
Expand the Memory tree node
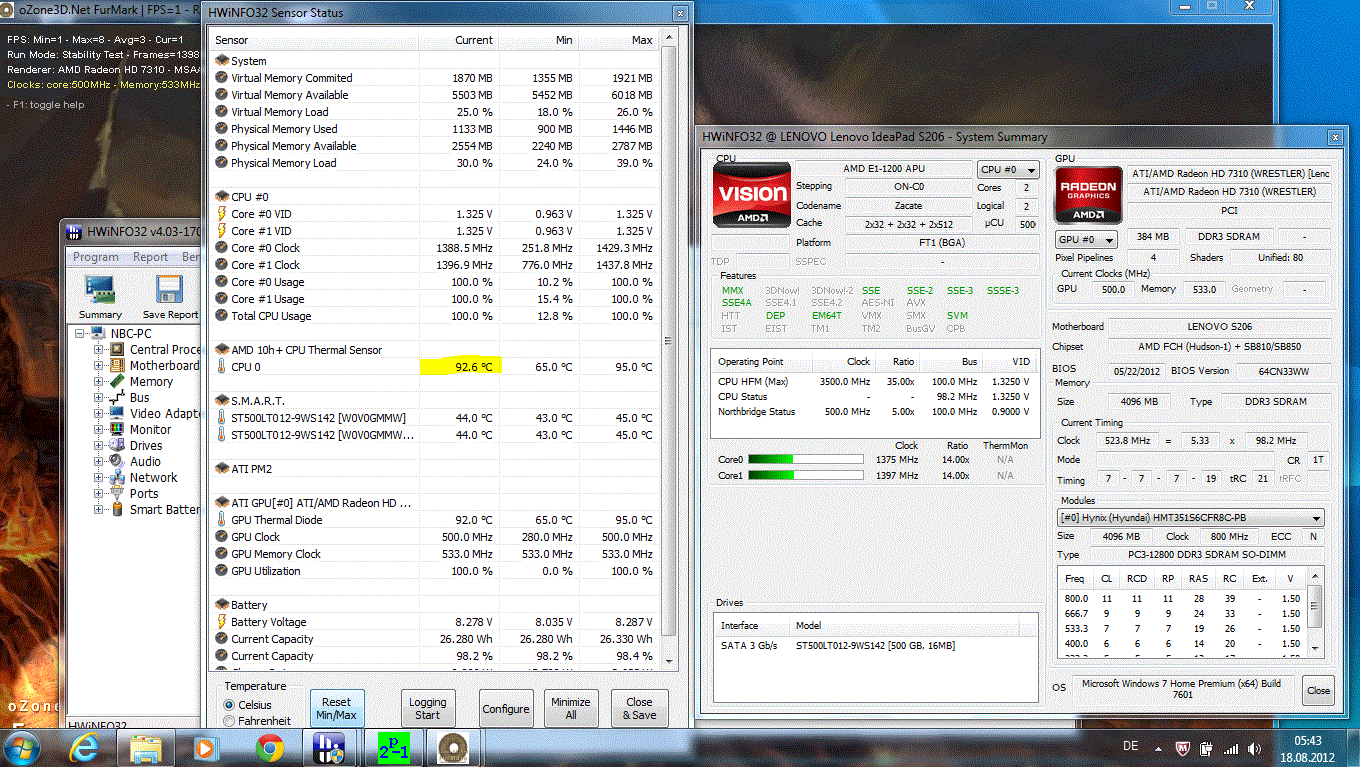(99, 381)
